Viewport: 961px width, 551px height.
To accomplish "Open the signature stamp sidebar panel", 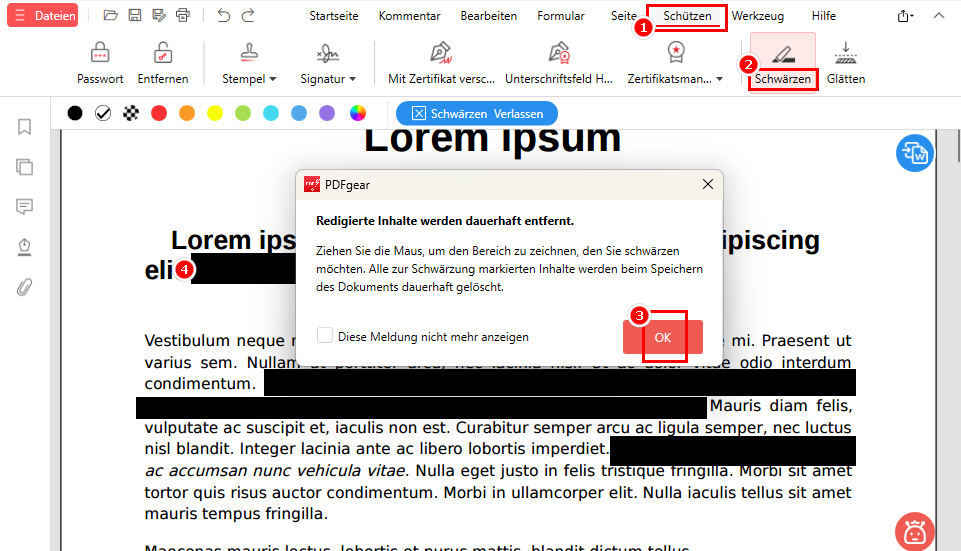I will point(25,247).
